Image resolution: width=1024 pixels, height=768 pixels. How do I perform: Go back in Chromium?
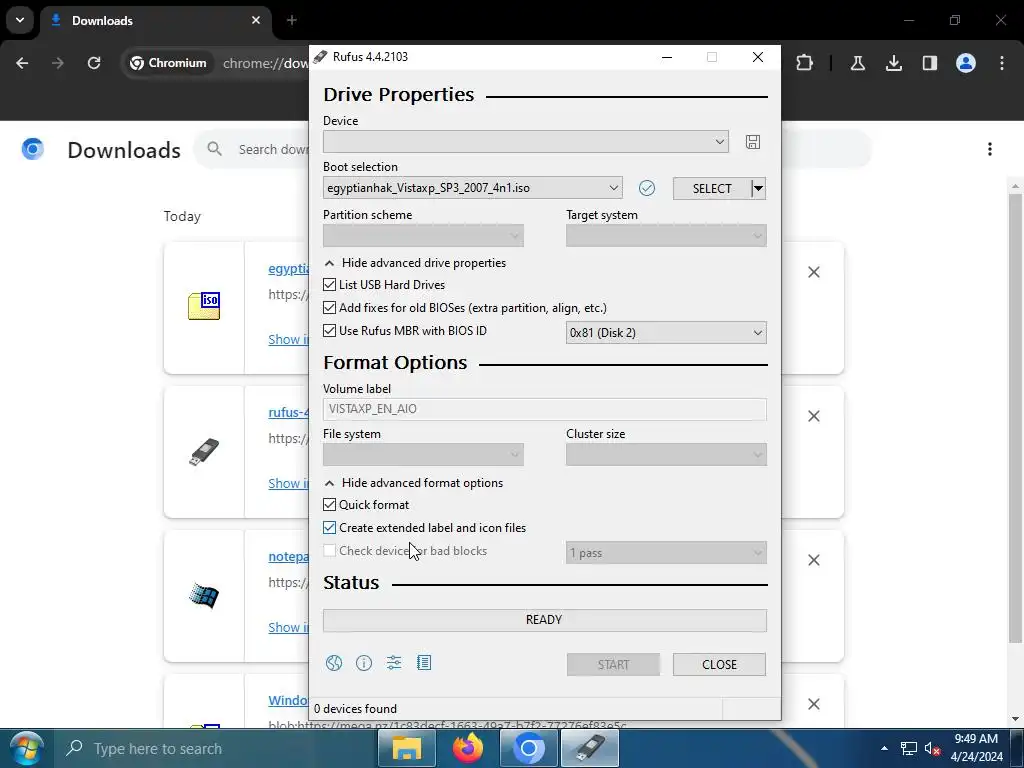point(22,63)
